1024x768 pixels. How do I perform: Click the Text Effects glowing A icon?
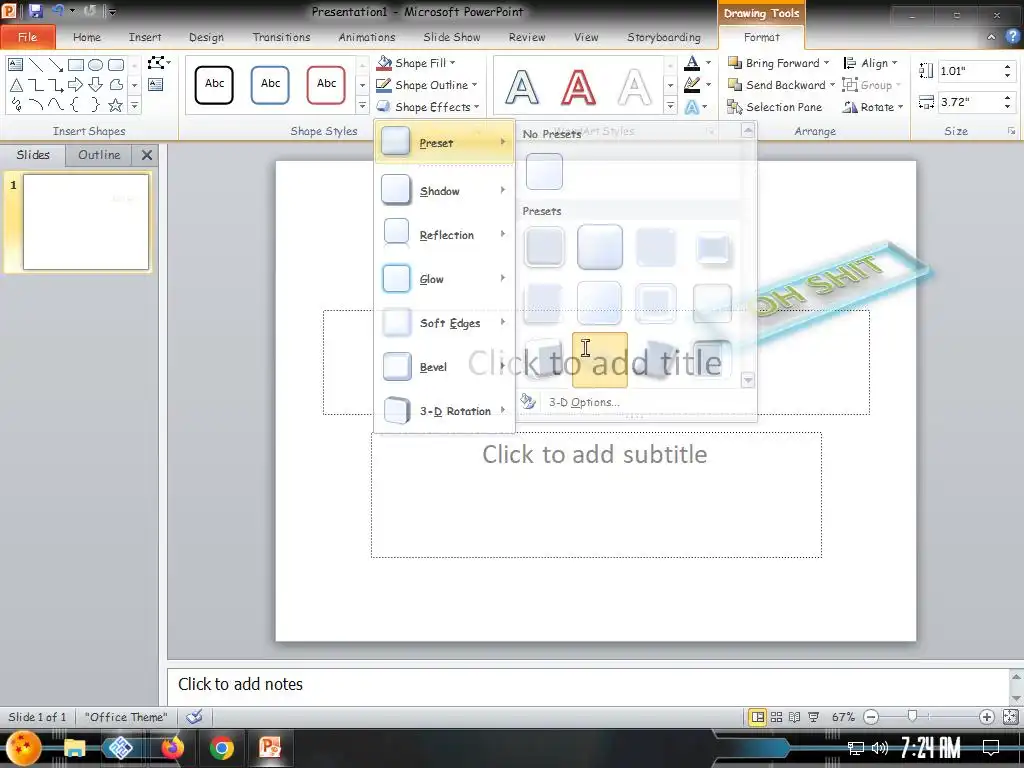click(692, 107)
